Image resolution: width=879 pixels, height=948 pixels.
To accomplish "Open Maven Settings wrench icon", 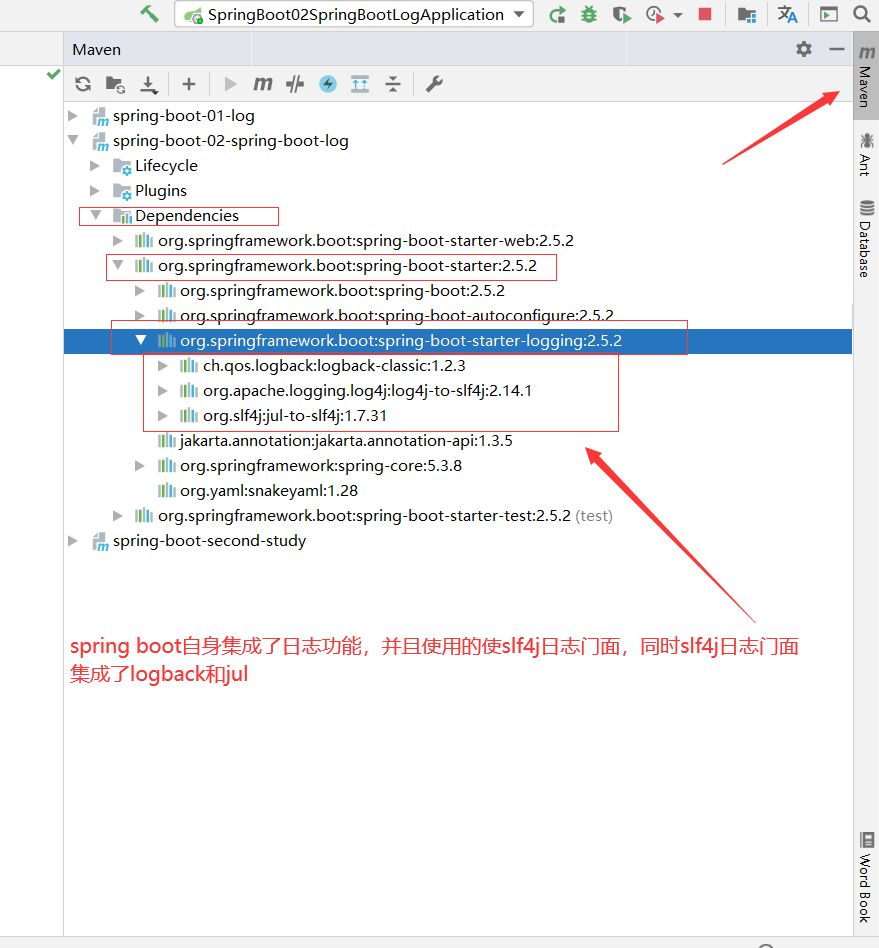I will [x=434, y=84].
